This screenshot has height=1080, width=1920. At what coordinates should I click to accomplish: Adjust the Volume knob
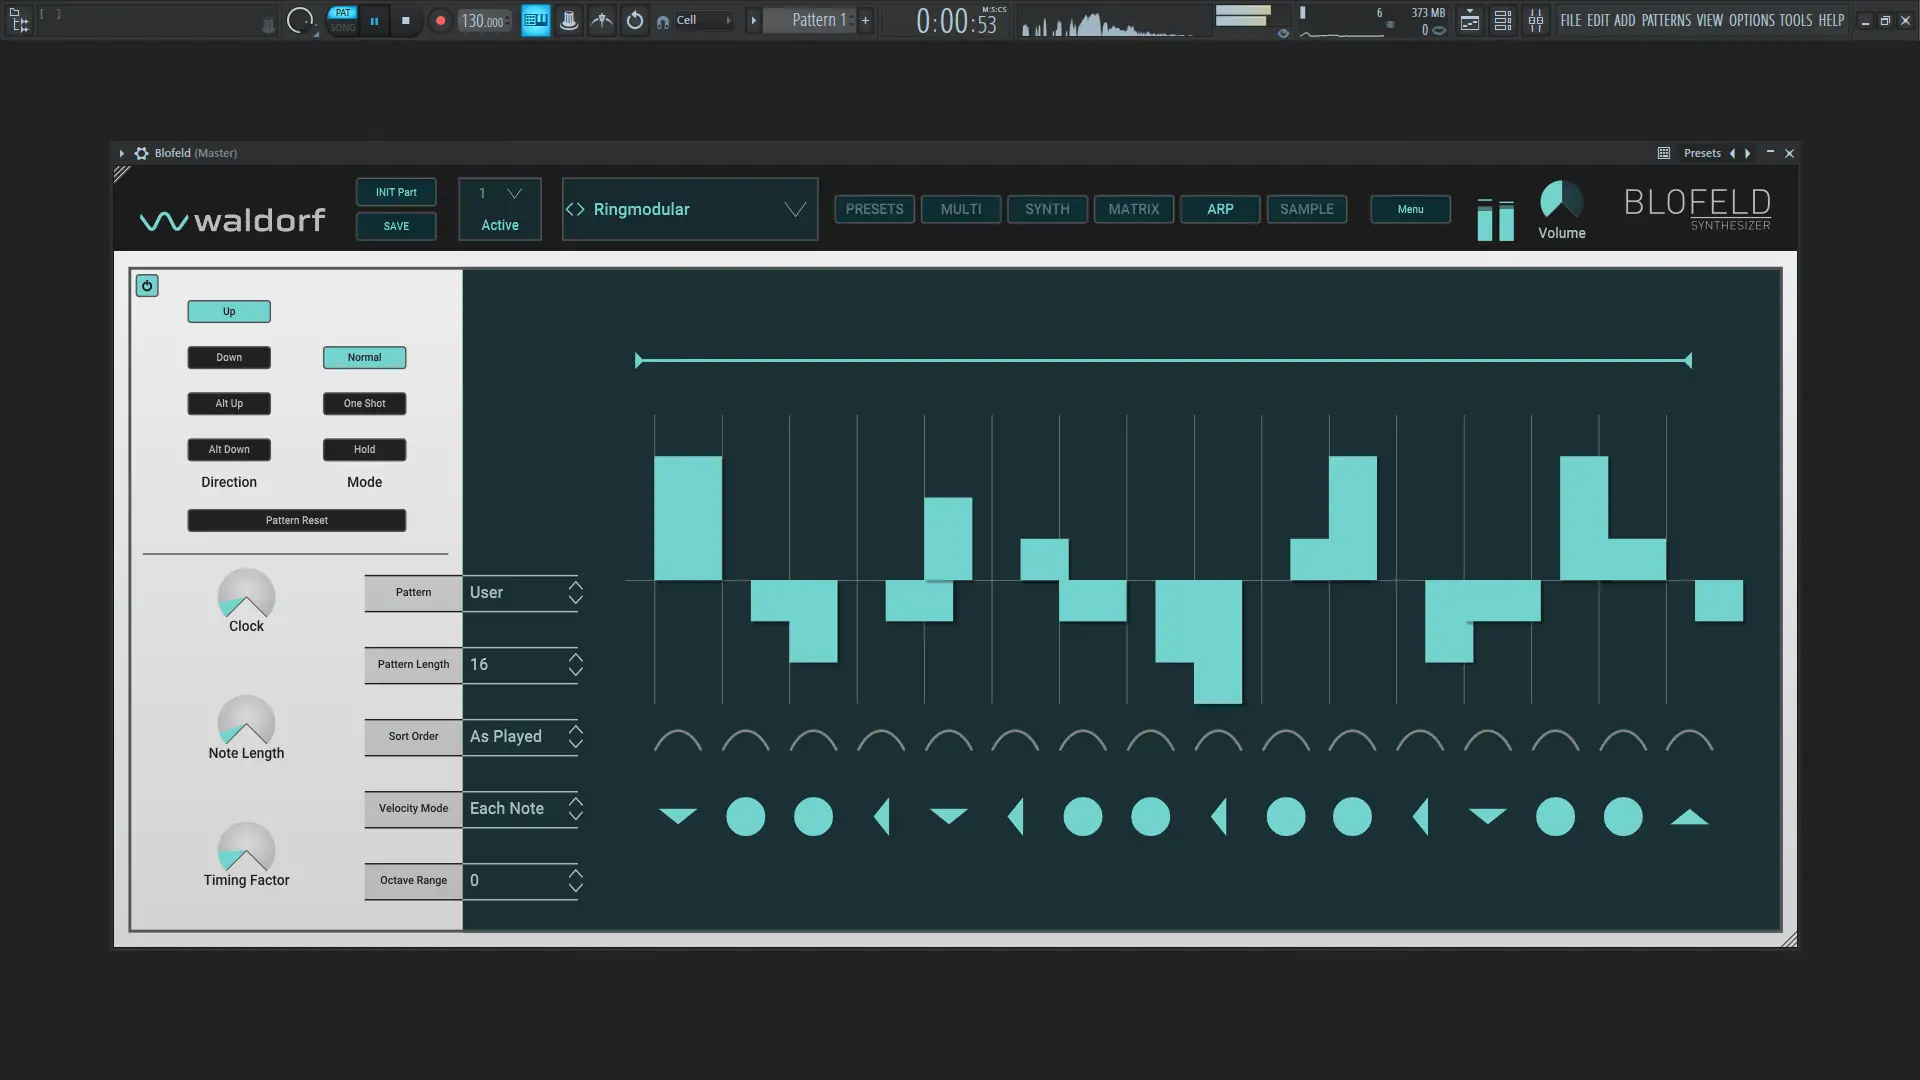coord(1561,200)
